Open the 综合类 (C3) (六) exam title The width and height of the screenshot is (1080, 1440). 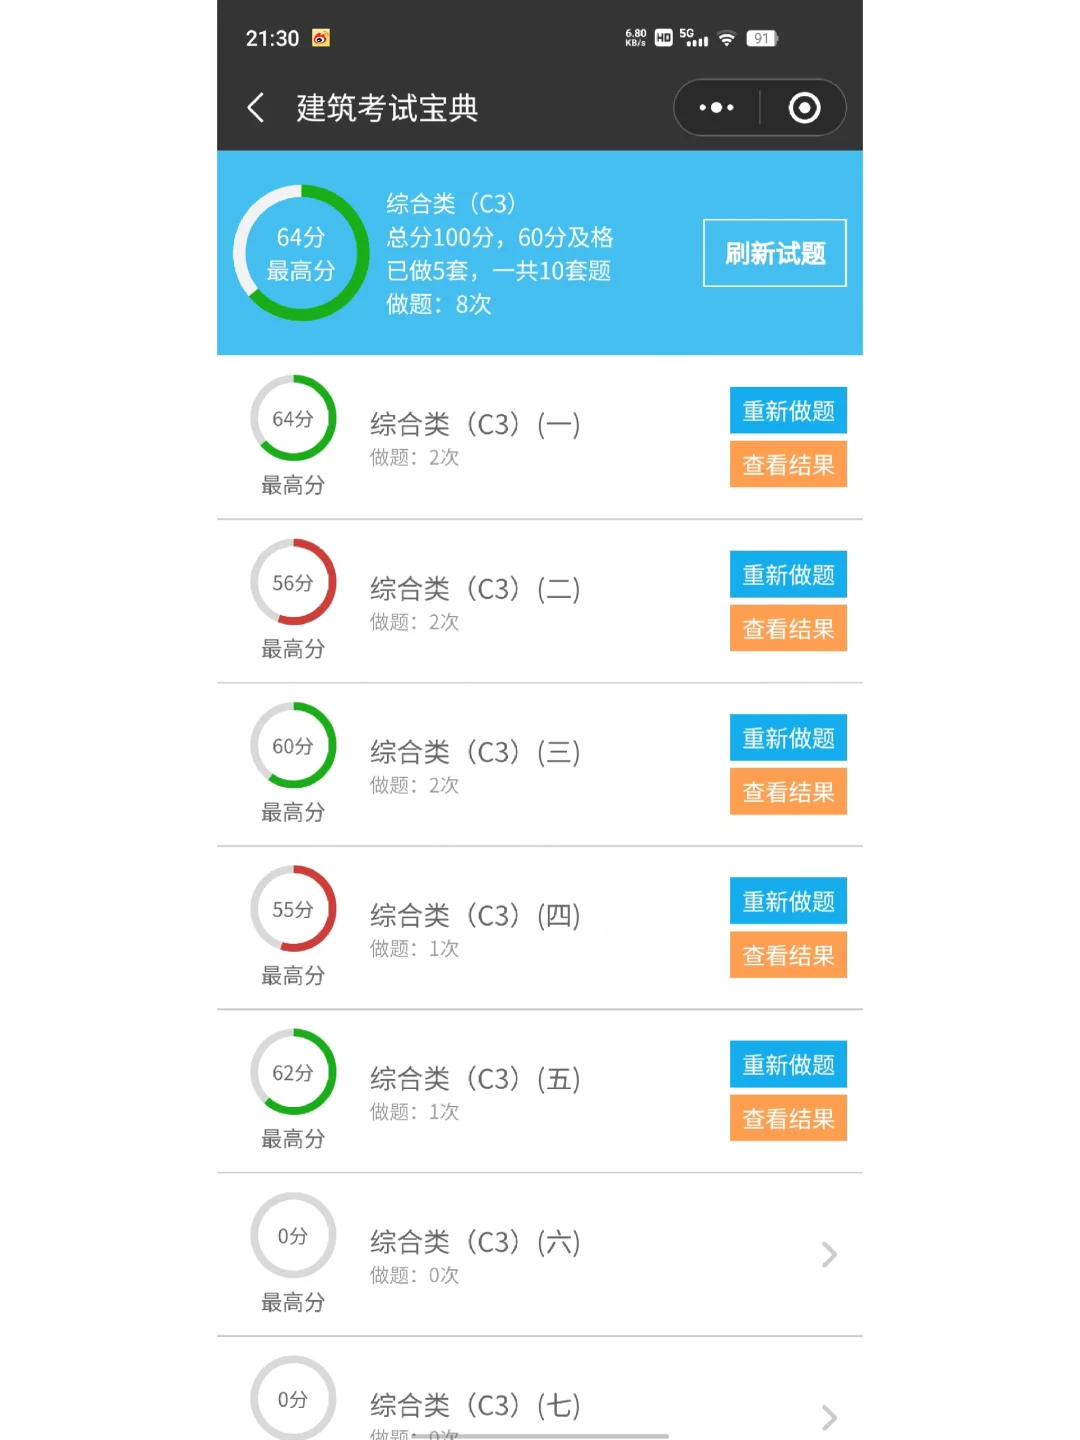(x=475, y=1243)
